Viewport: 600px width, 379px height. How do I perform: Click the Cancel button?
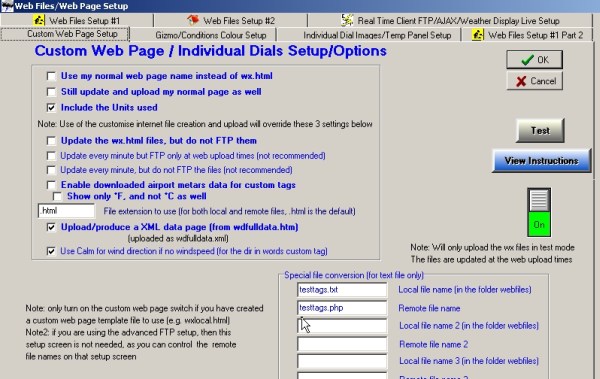(x=534, y=81)
